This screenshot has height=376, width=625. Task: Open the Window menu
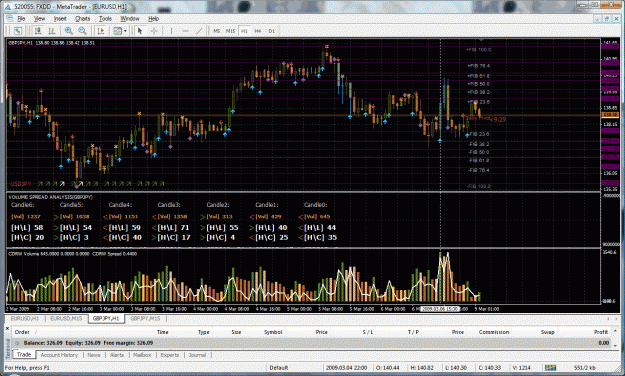(130, 19)
